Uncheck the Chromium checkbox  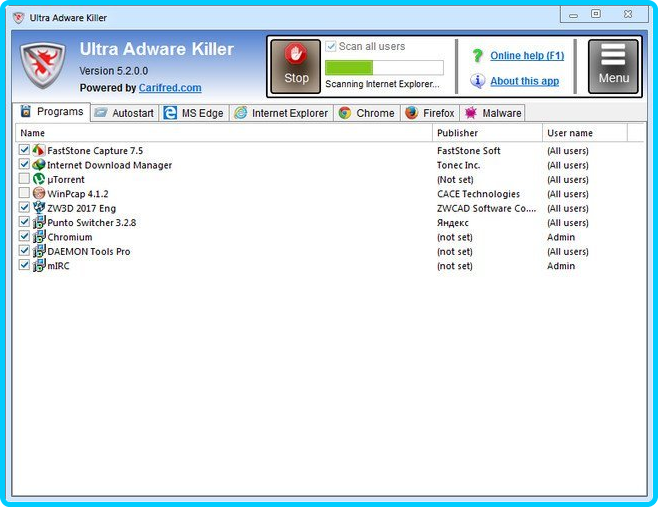point(24,236)
